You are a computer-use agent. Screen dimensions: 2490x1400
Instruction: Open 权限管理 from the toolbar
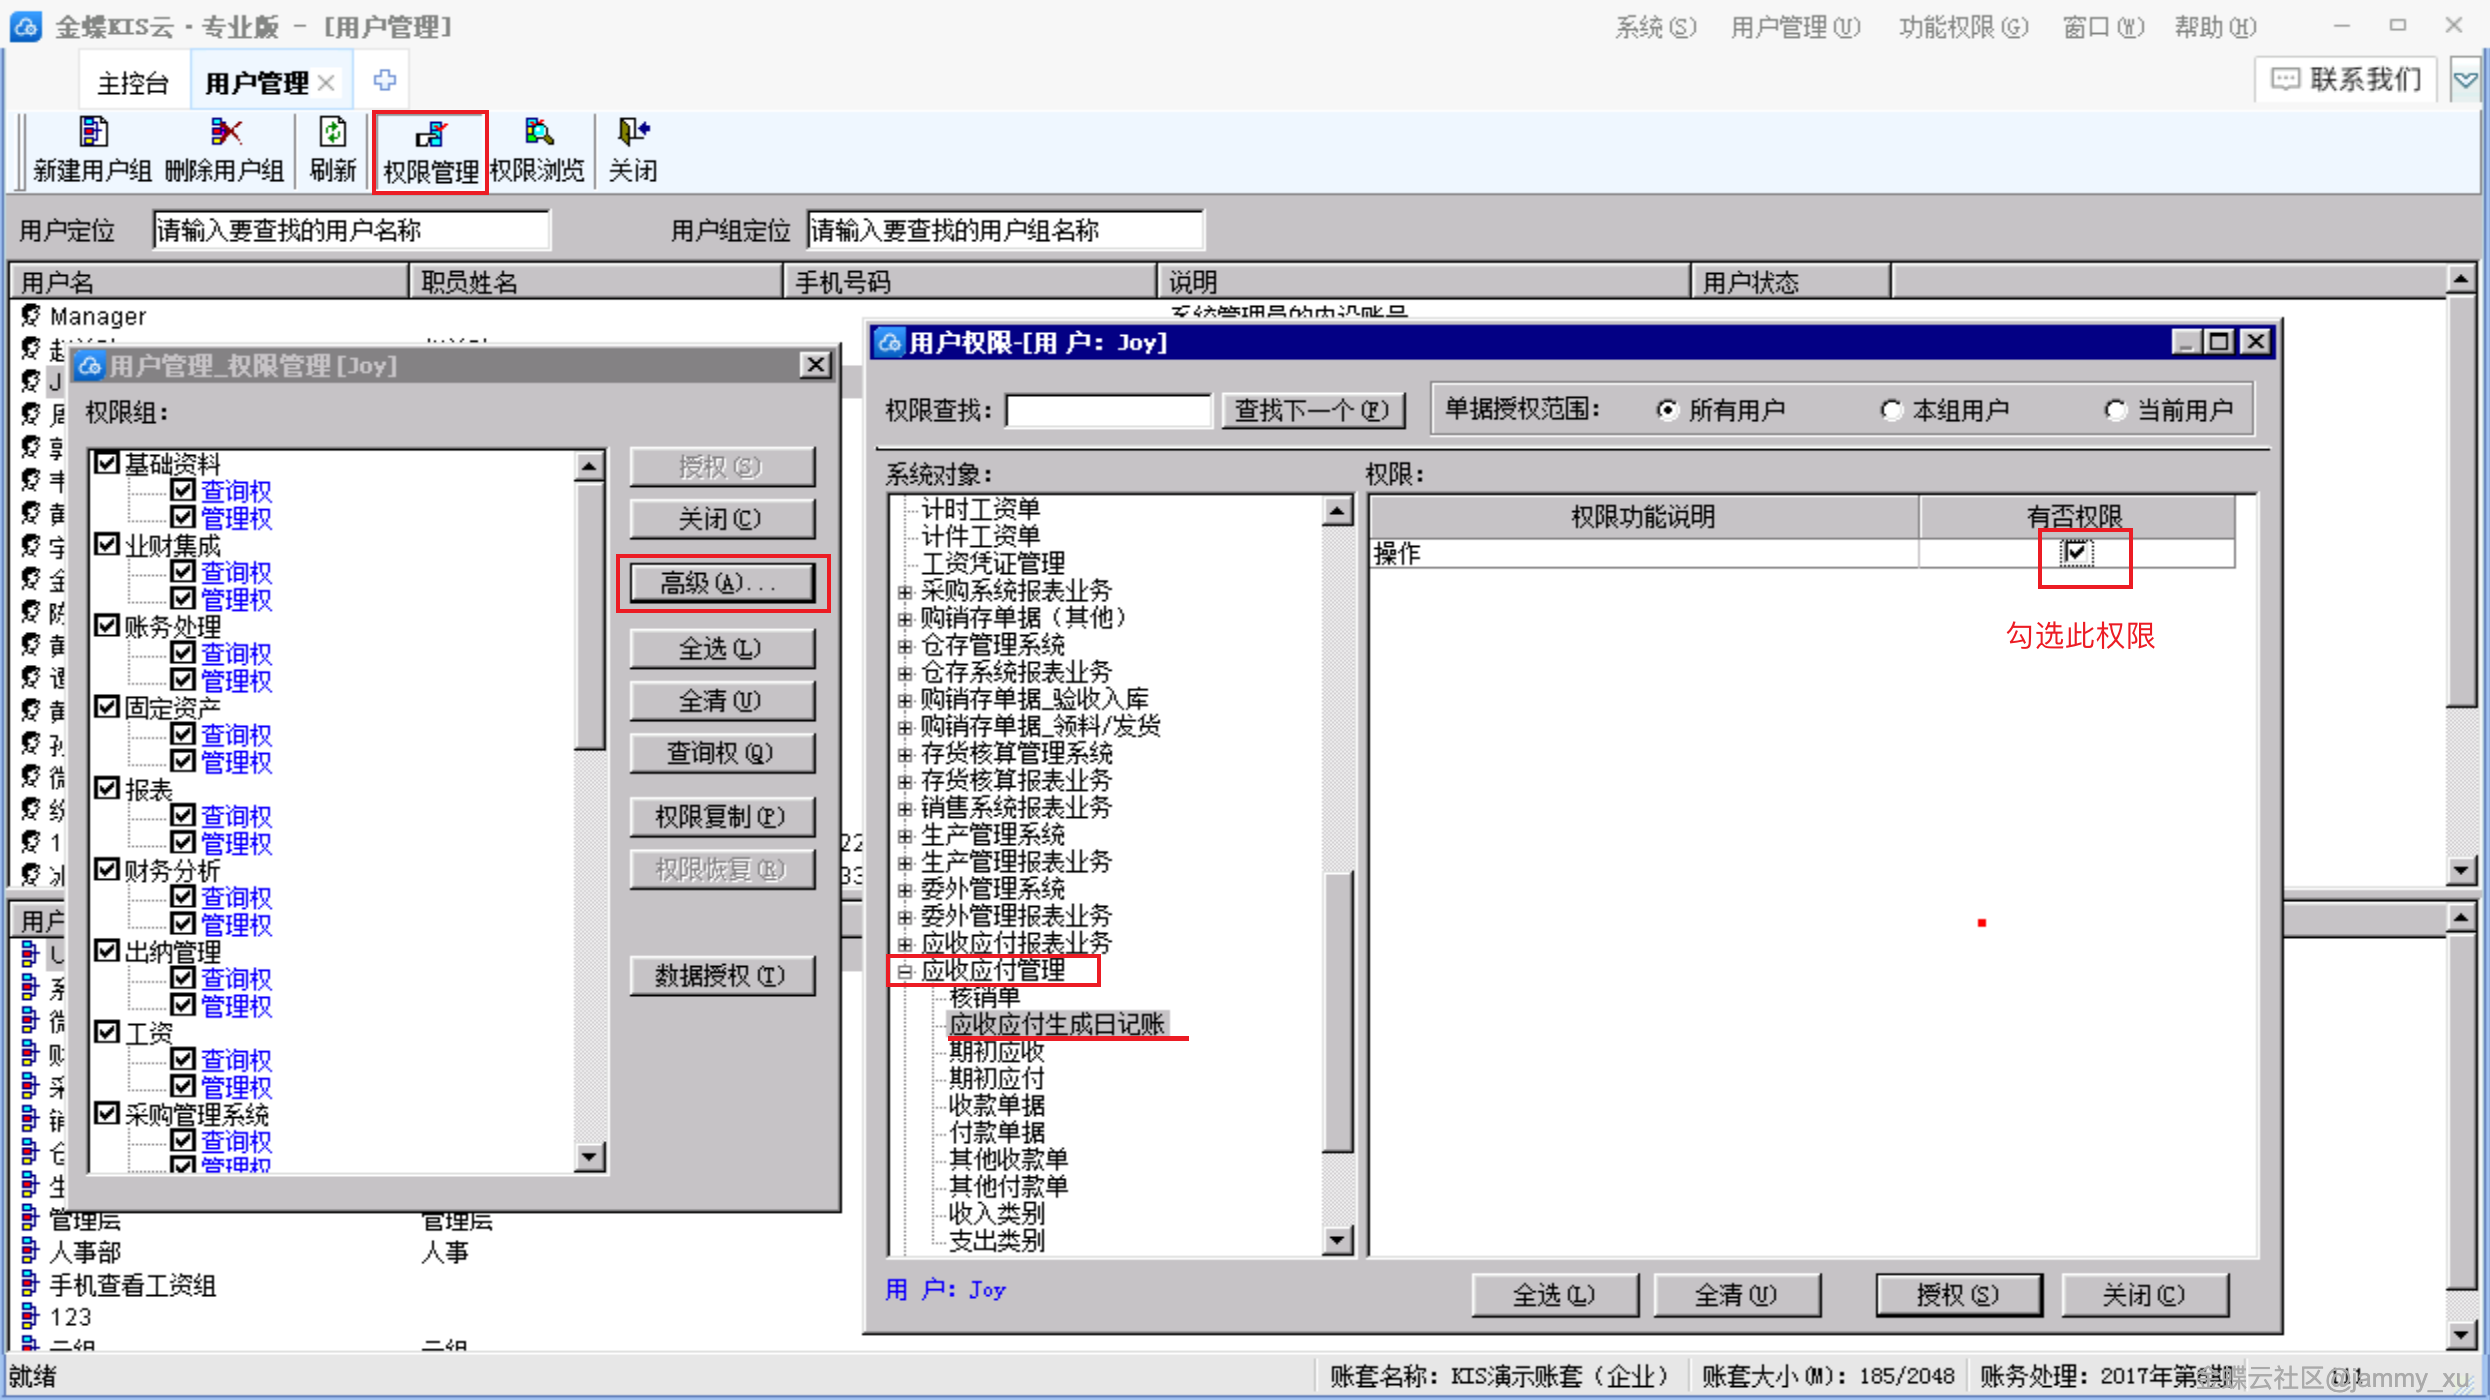(x=431, y=152)
